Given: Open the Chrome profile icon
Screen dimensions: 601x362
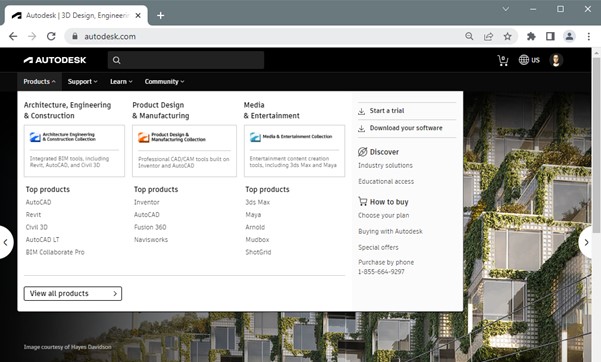Looking at the screenshot, I should coord(569,36).
